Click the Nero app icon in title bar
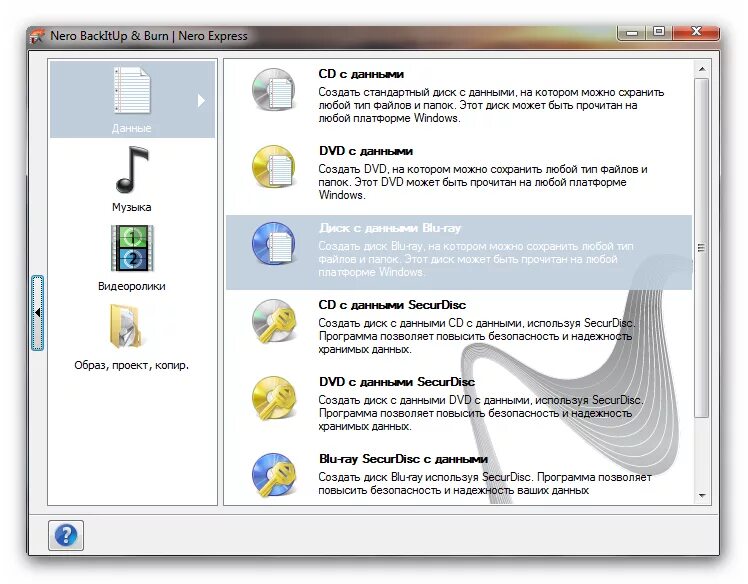Viewport: 748px width, 584px height. point(37,36)
